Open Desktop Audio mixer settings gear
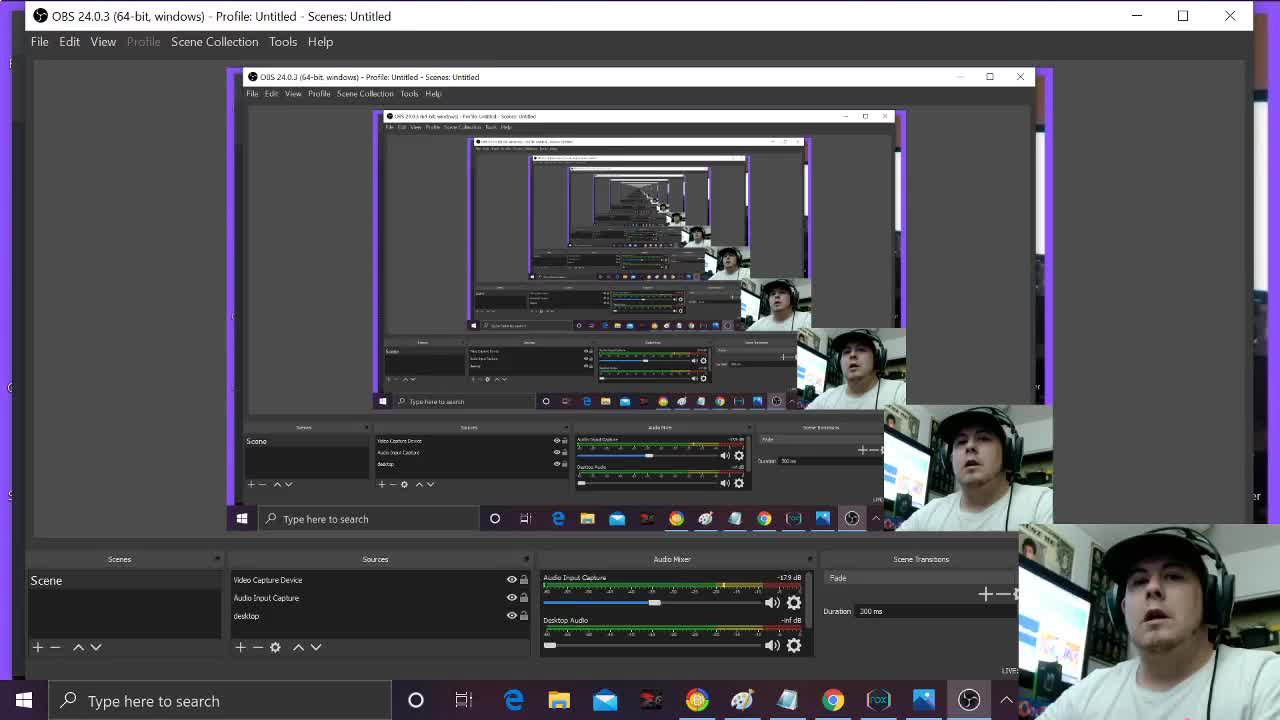This screenshot has height=720, width=1280. pyautogui.click(x=794, y=645)
